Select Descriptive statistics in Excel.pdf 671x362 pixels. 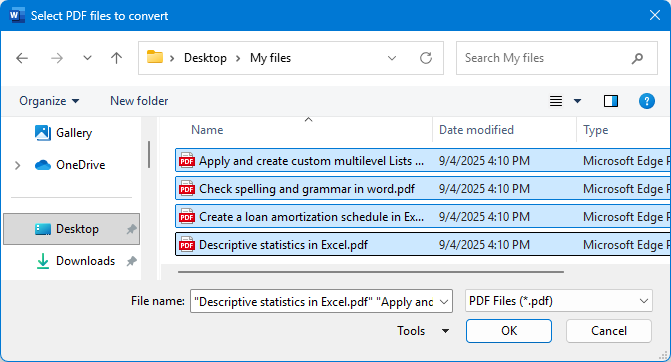[x=423, y=244]
